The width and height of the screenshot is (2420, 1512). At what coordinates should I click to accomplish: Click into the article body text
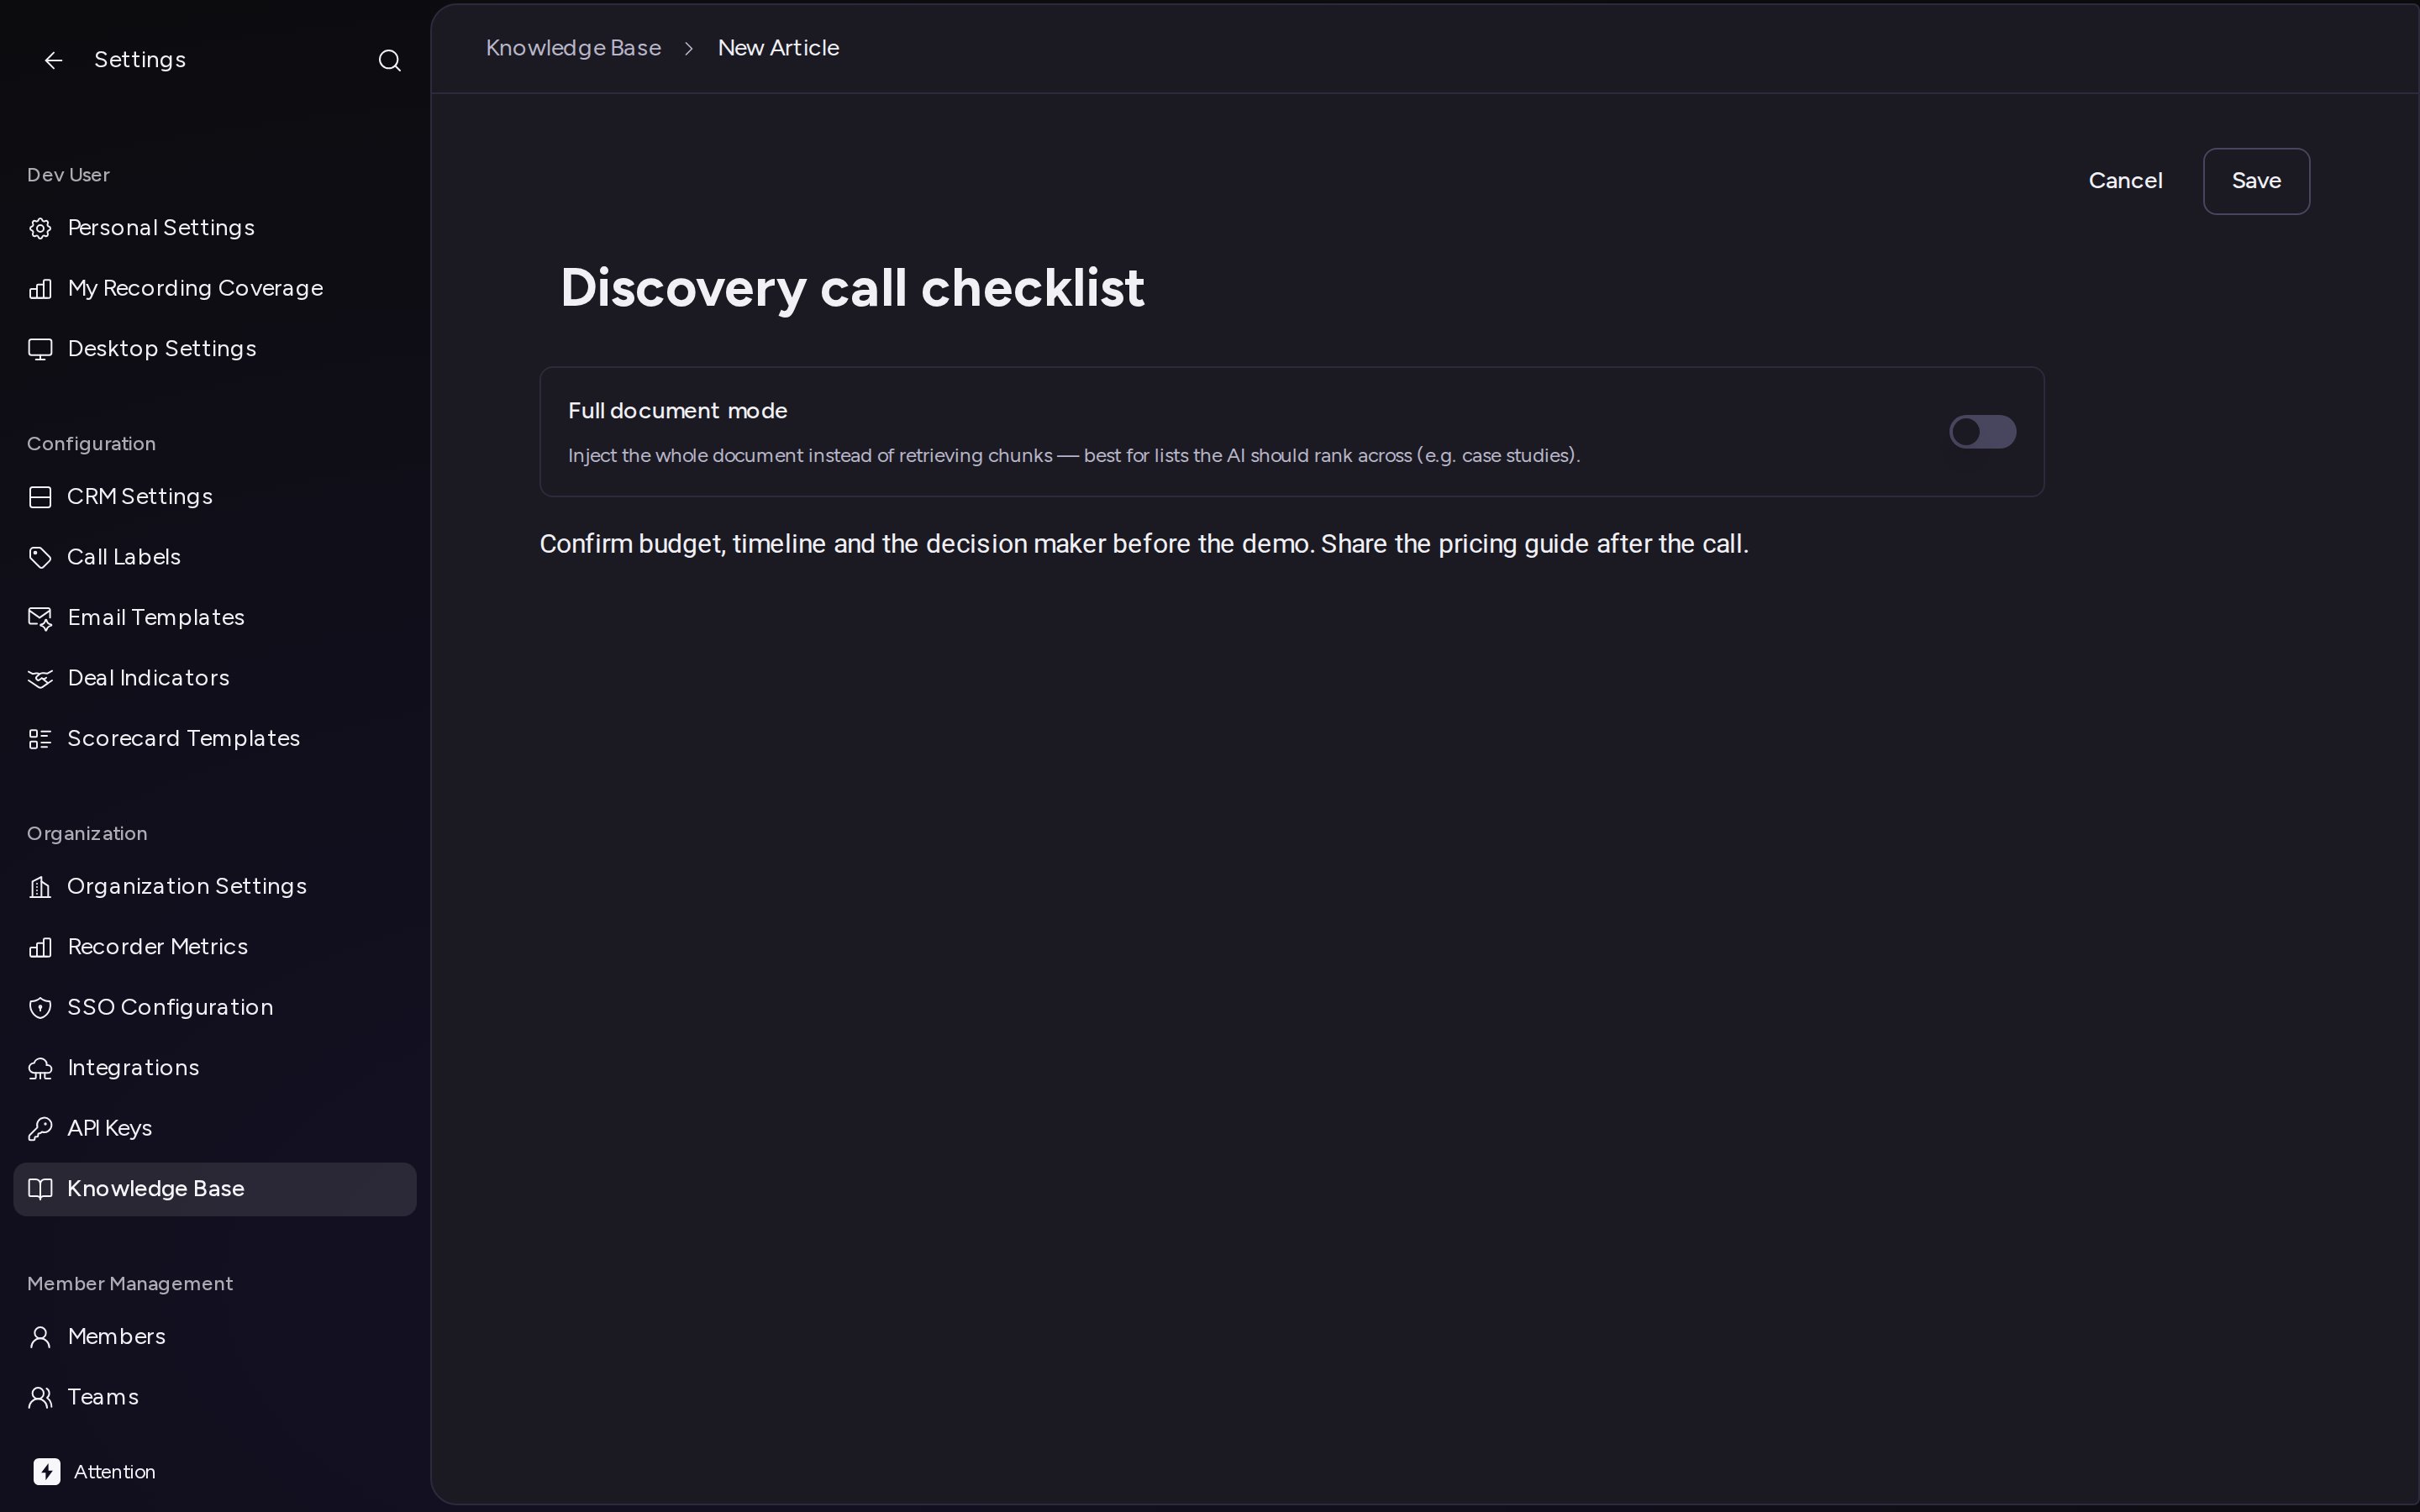[1144, 544]
